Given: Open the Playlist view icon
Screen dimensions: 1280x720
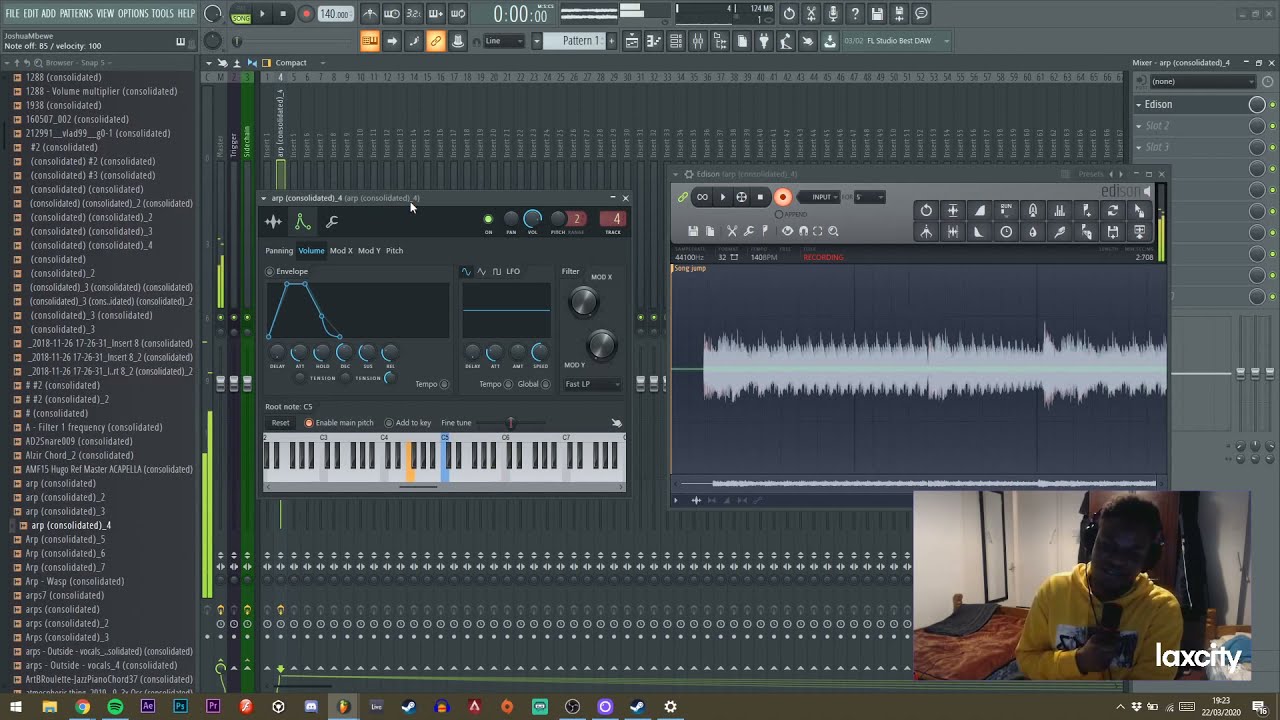Looking at the screenshot, I should coord(632,41).
